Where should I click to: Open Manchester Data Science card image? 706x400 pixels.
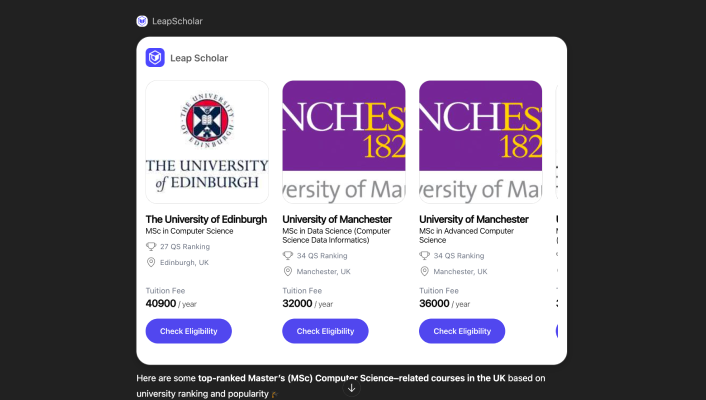[344, 142]
